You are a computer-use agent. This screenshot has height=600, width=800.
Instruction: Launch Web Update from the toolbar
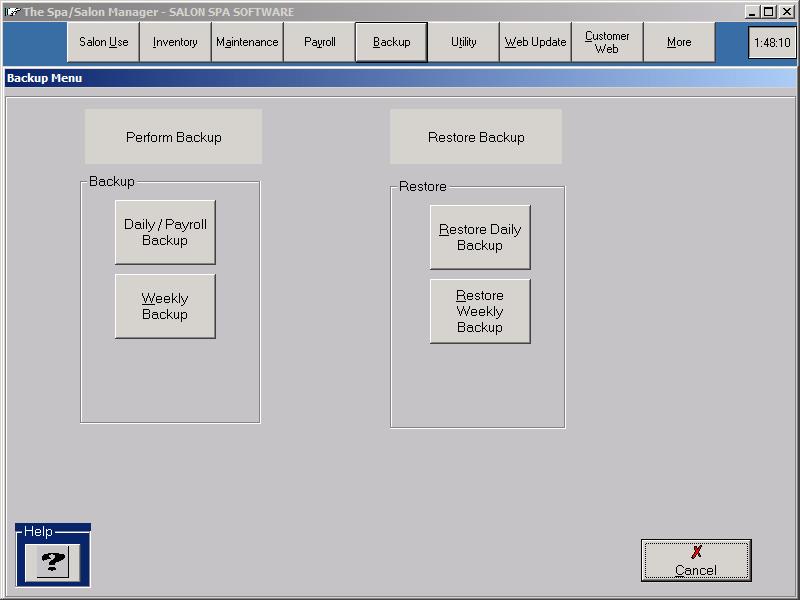click(535, 43)
